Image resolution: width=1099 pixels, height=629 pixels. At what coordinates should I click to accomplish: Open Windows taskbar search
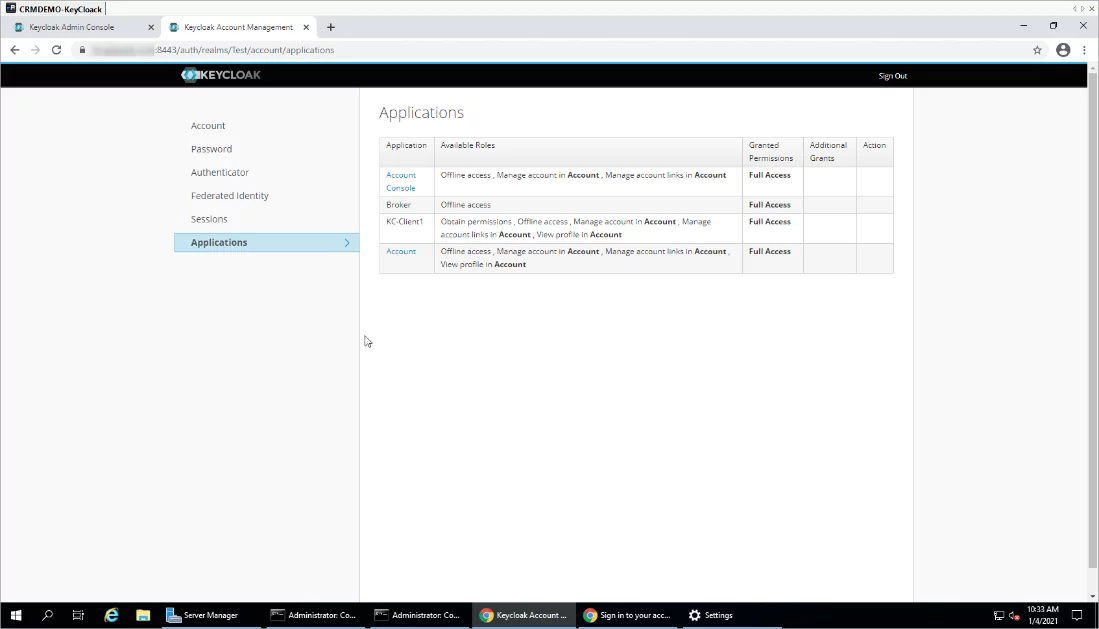click(47, 615)
